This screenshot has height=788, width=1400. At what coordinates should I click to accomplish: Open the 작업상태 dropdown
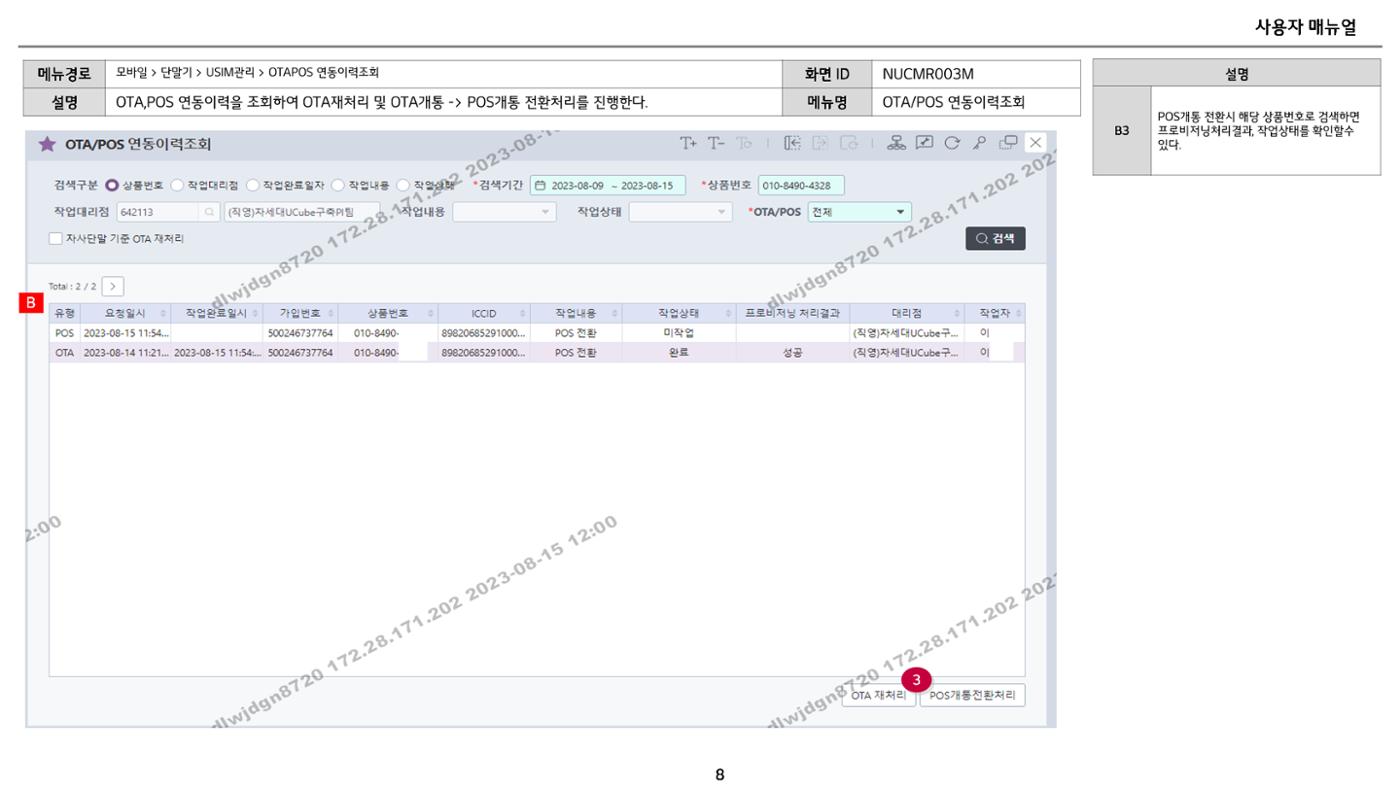681,212
